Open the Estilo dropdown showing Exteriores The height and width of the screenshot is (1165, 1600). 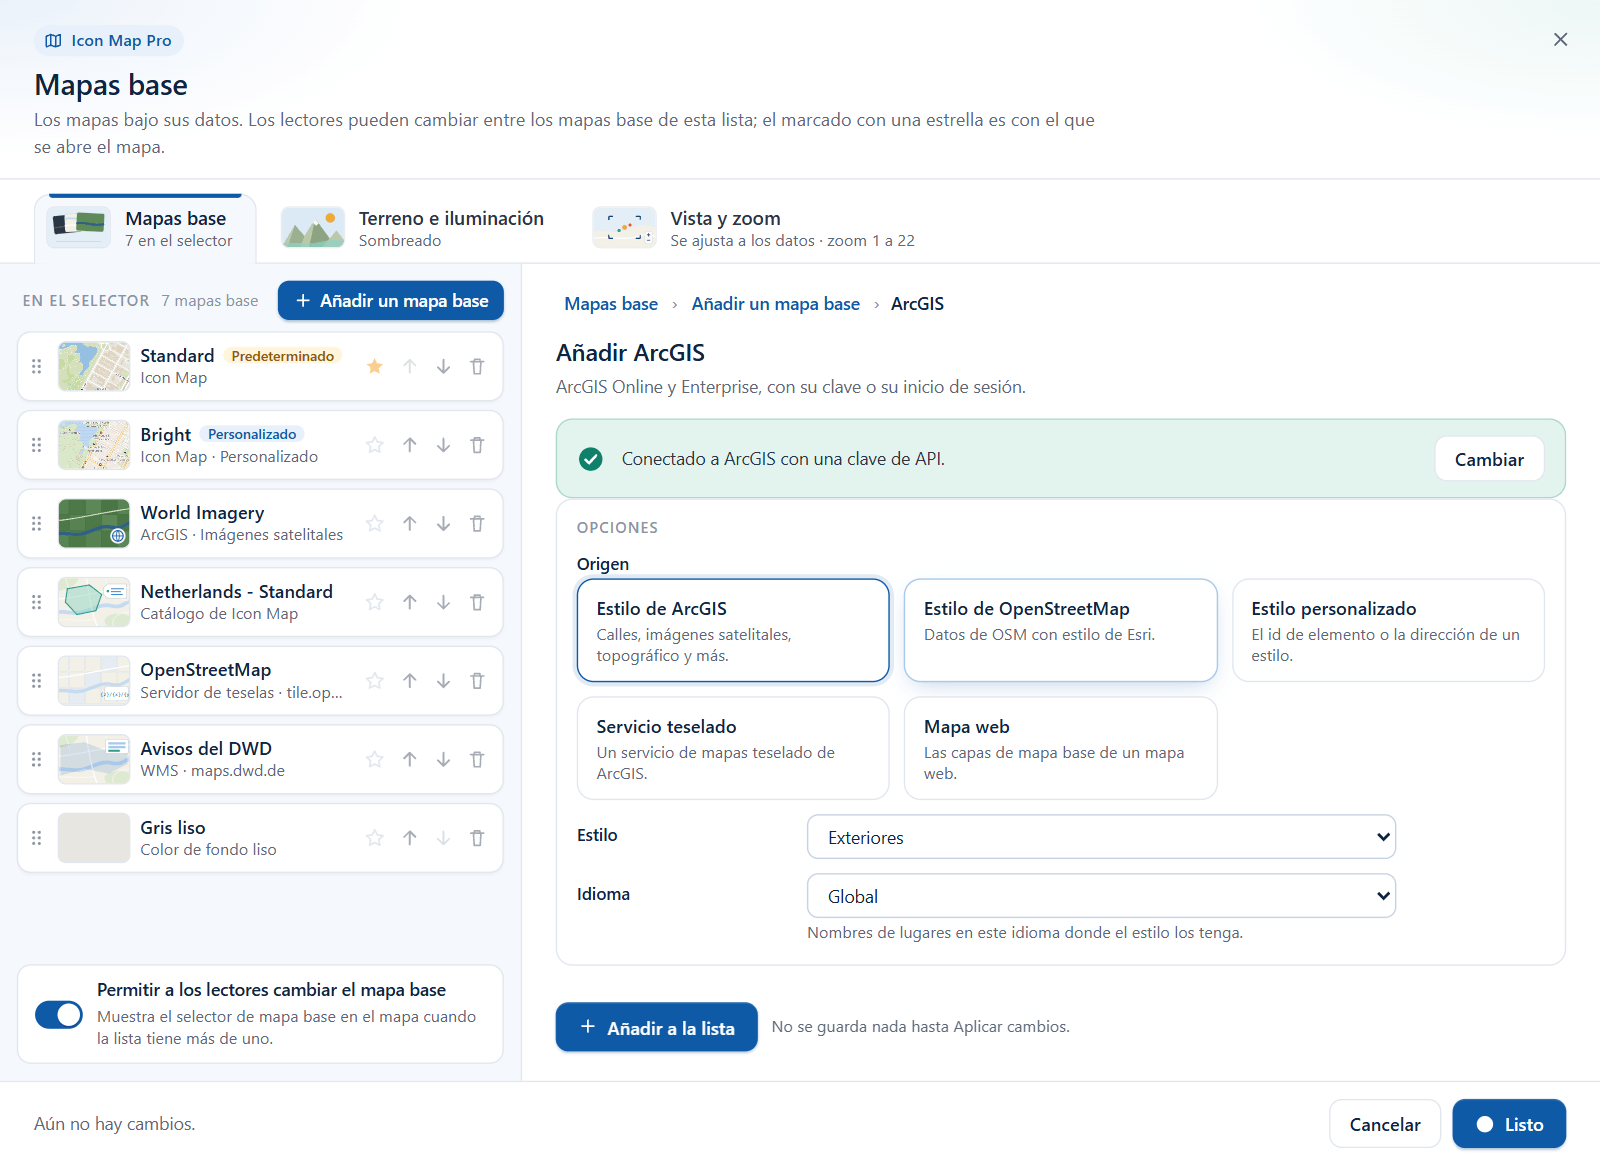point(1101,837)
